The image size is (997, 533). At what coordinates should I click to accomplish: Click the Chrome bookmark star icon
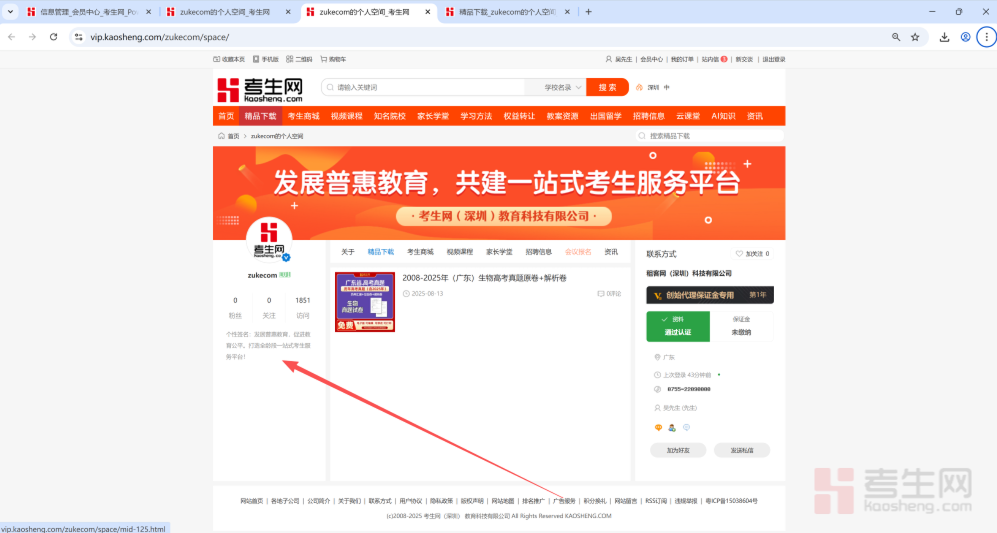[914, 37]
